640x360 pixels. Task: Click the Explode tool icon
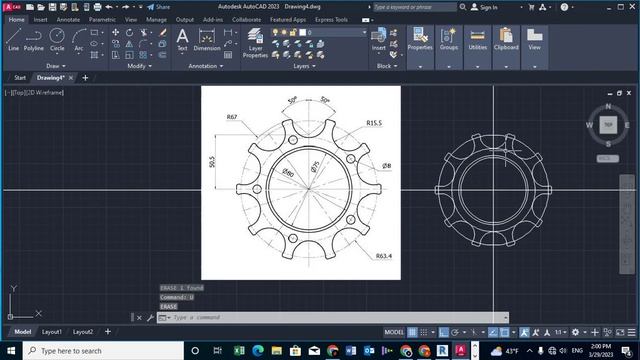pos(162,44)
